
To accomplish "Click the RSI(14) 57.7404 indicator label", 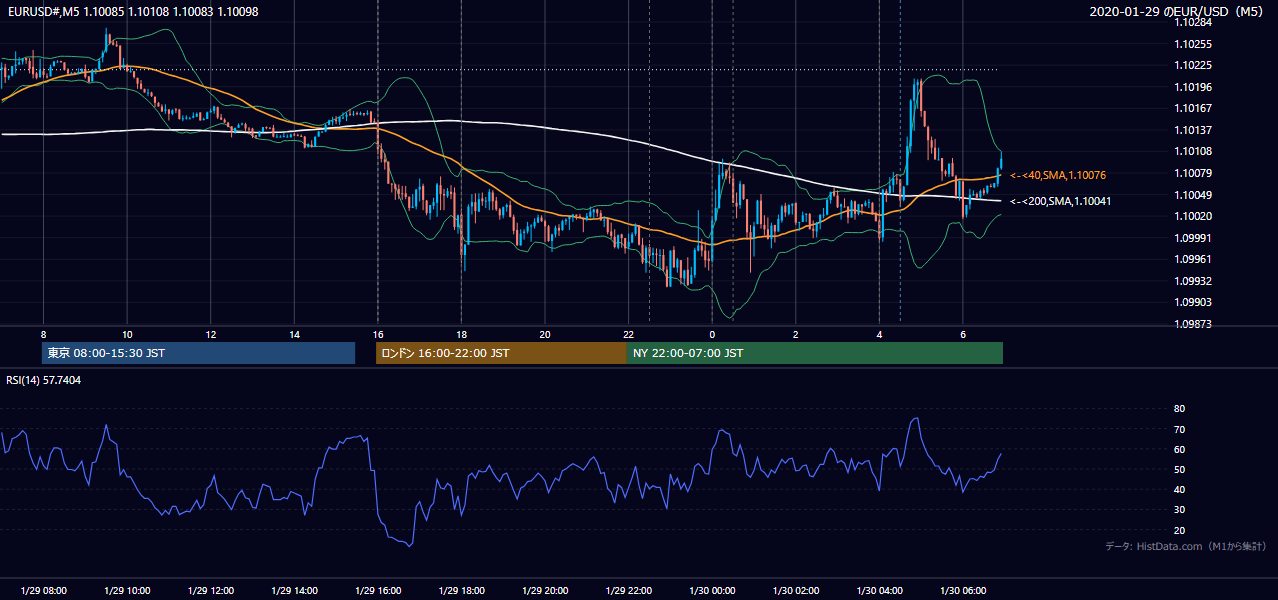I will tap(44, 380).
